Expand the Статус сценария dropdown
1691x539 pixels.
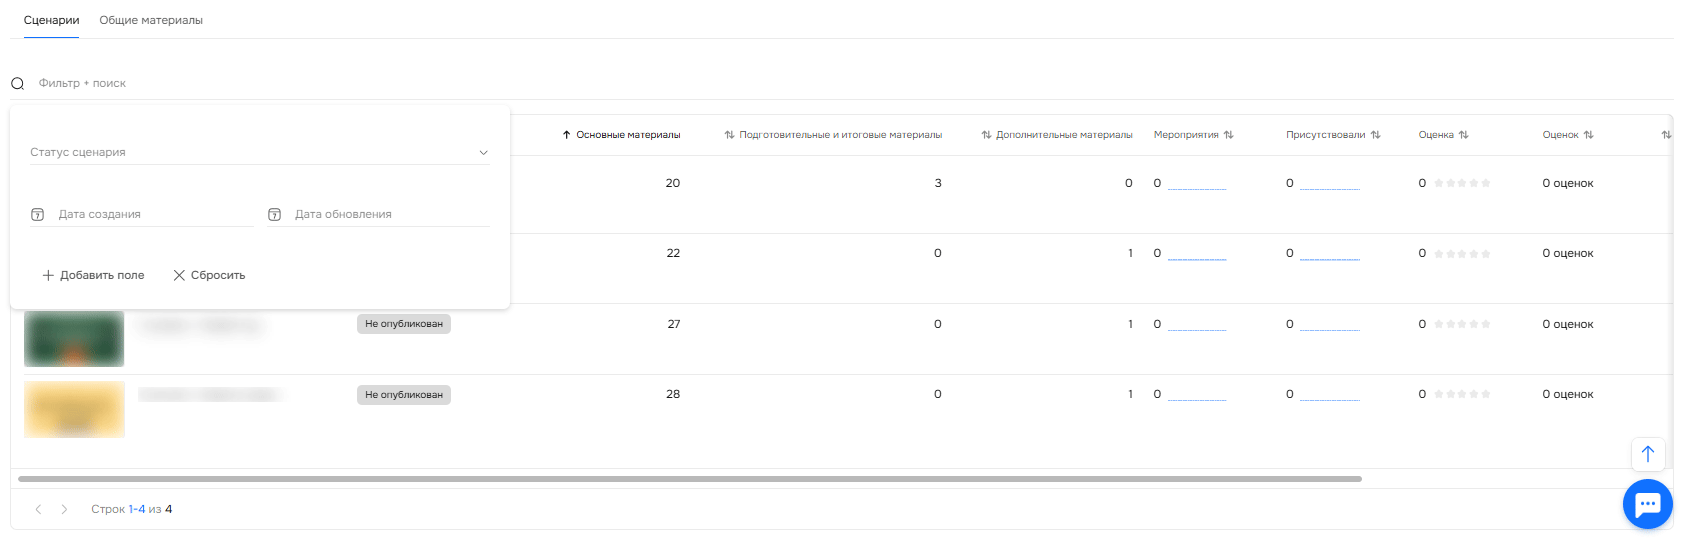coord(483,153)
